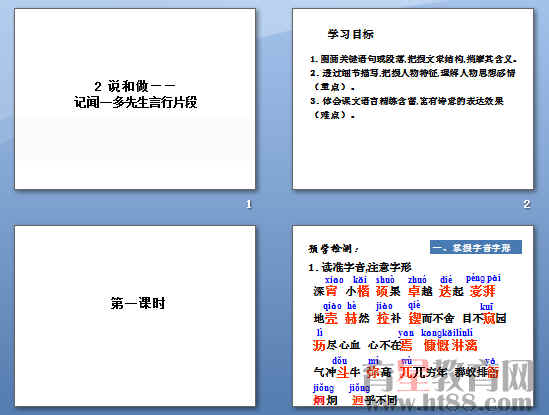Click the first learning objective line
Screen dimensions: 549x415
click(414, 59)
